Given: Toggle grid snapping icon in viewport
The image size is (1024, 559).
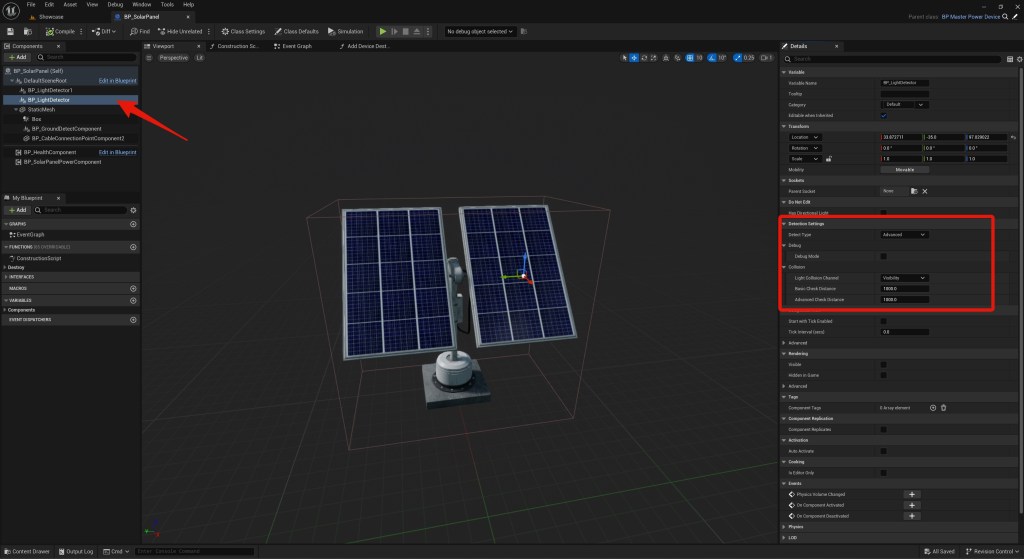Looking at the screenshot, I should click(x=691, y=58).
